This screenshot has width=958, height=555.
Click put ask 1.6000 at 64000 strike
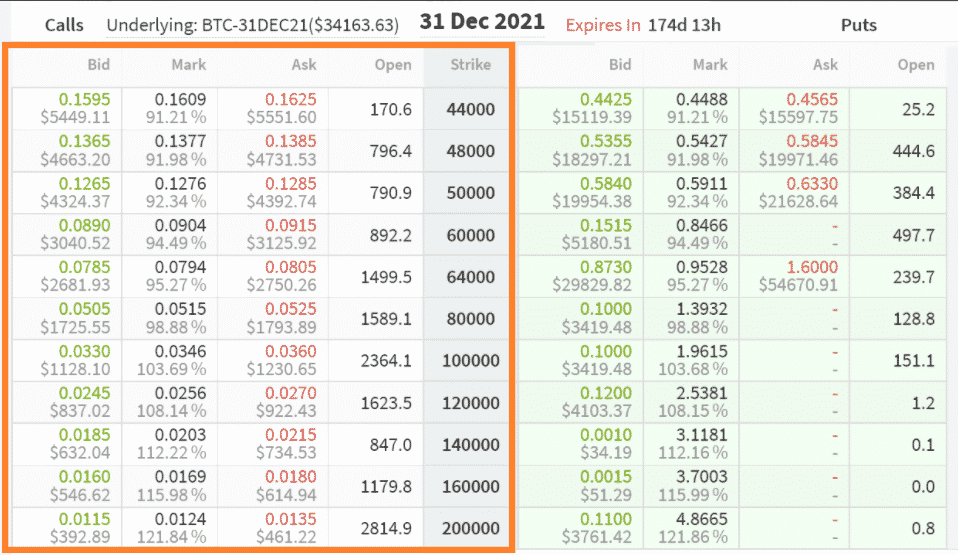click(811, 268)
